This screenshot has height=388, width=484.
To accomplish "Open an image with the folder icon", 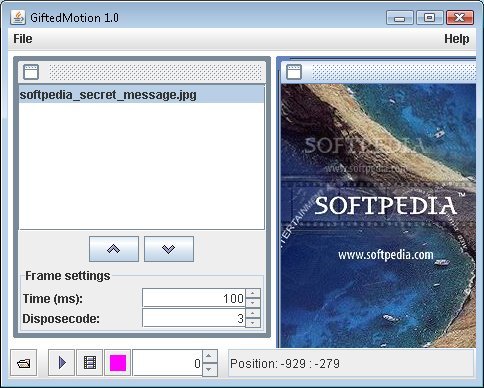I will tap(24, 363).
